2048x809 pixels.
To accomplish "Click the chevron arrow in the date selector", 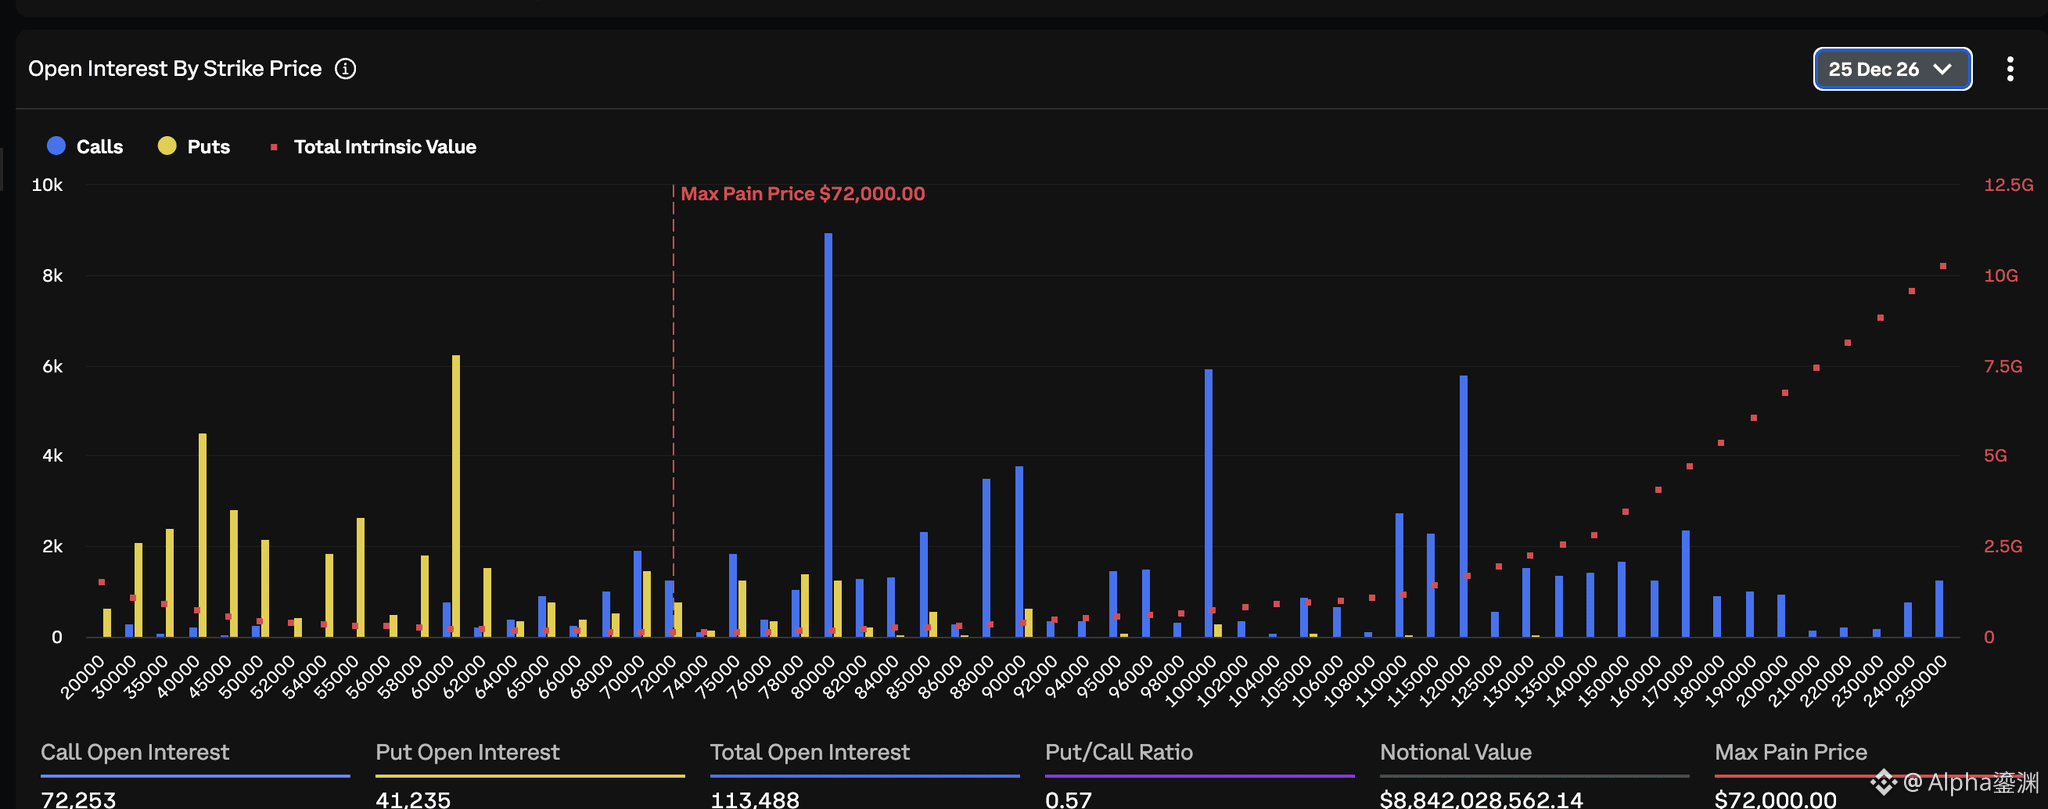I will click(x=1943, y=69).
